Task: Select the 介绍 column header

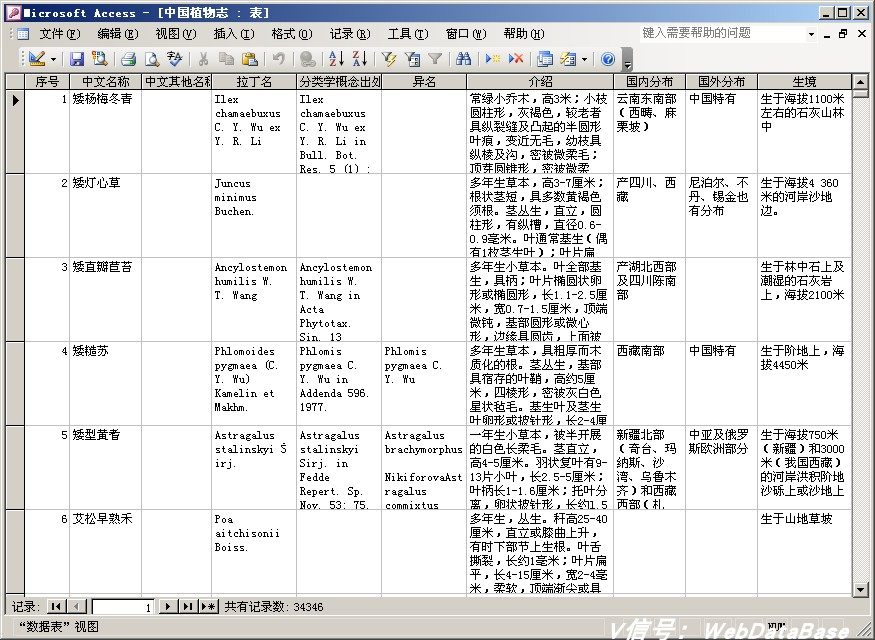Action: [540, 81]
